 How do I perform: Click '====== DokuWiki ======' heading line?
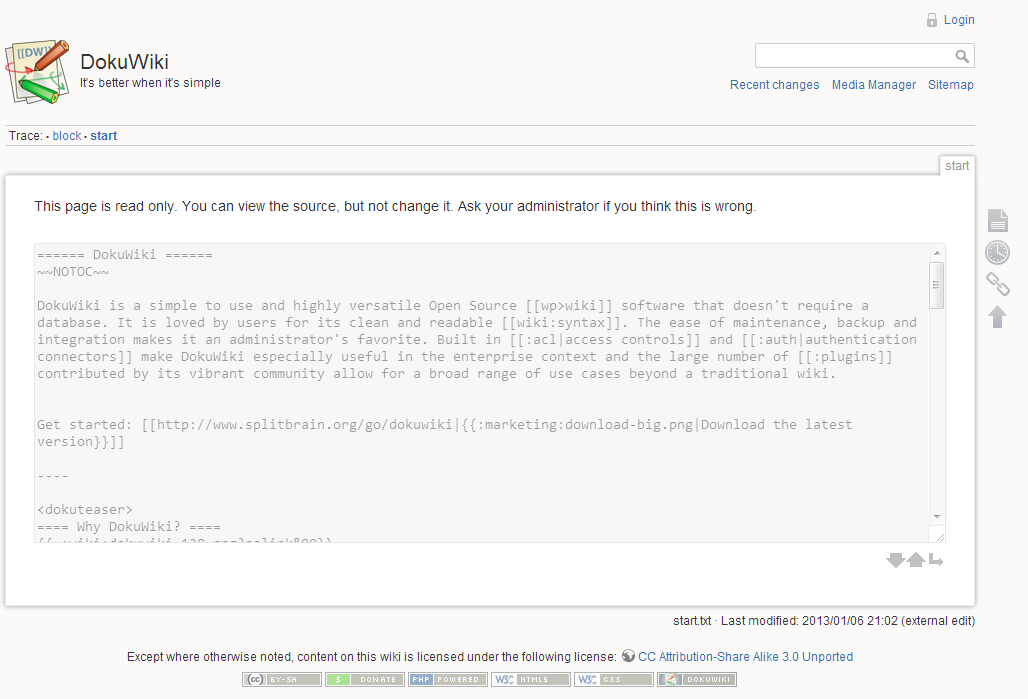pos(125,254)
